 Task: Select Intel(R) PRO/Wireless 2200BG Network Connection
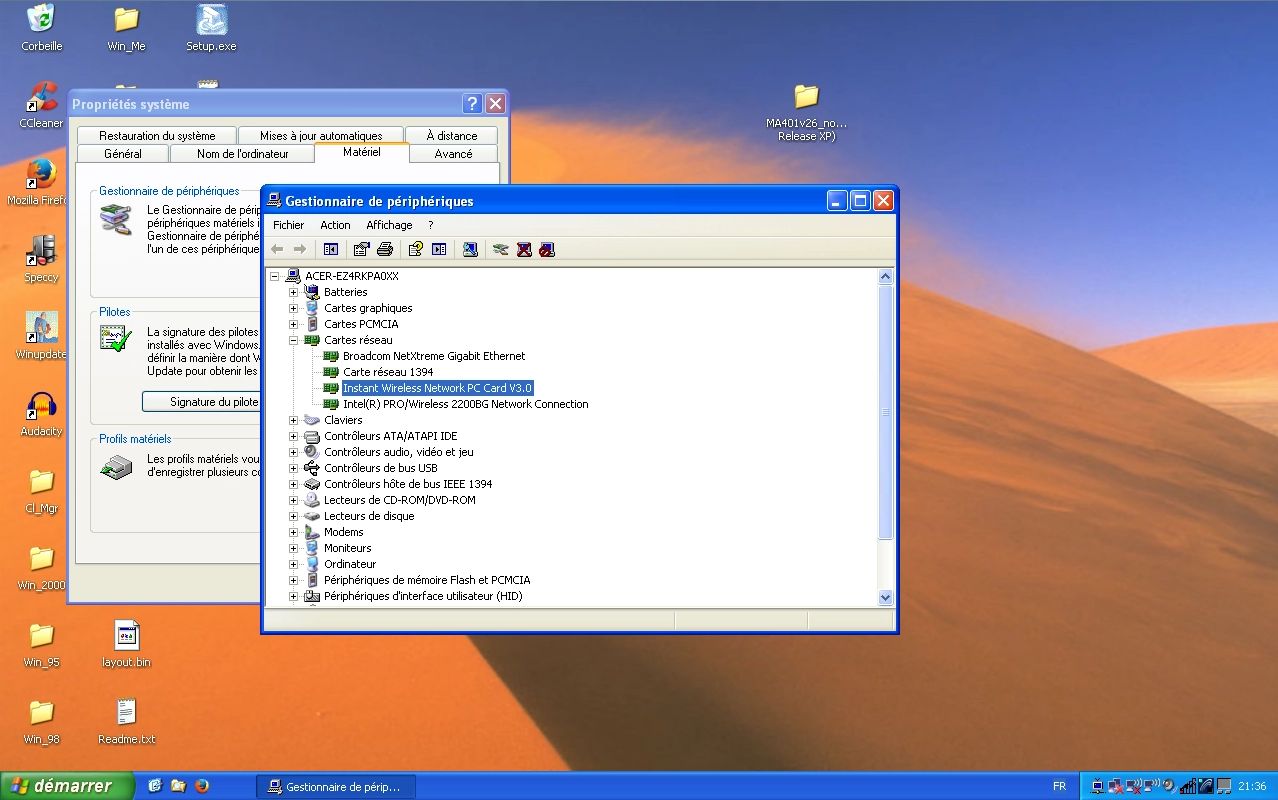(x=465, y=404)
